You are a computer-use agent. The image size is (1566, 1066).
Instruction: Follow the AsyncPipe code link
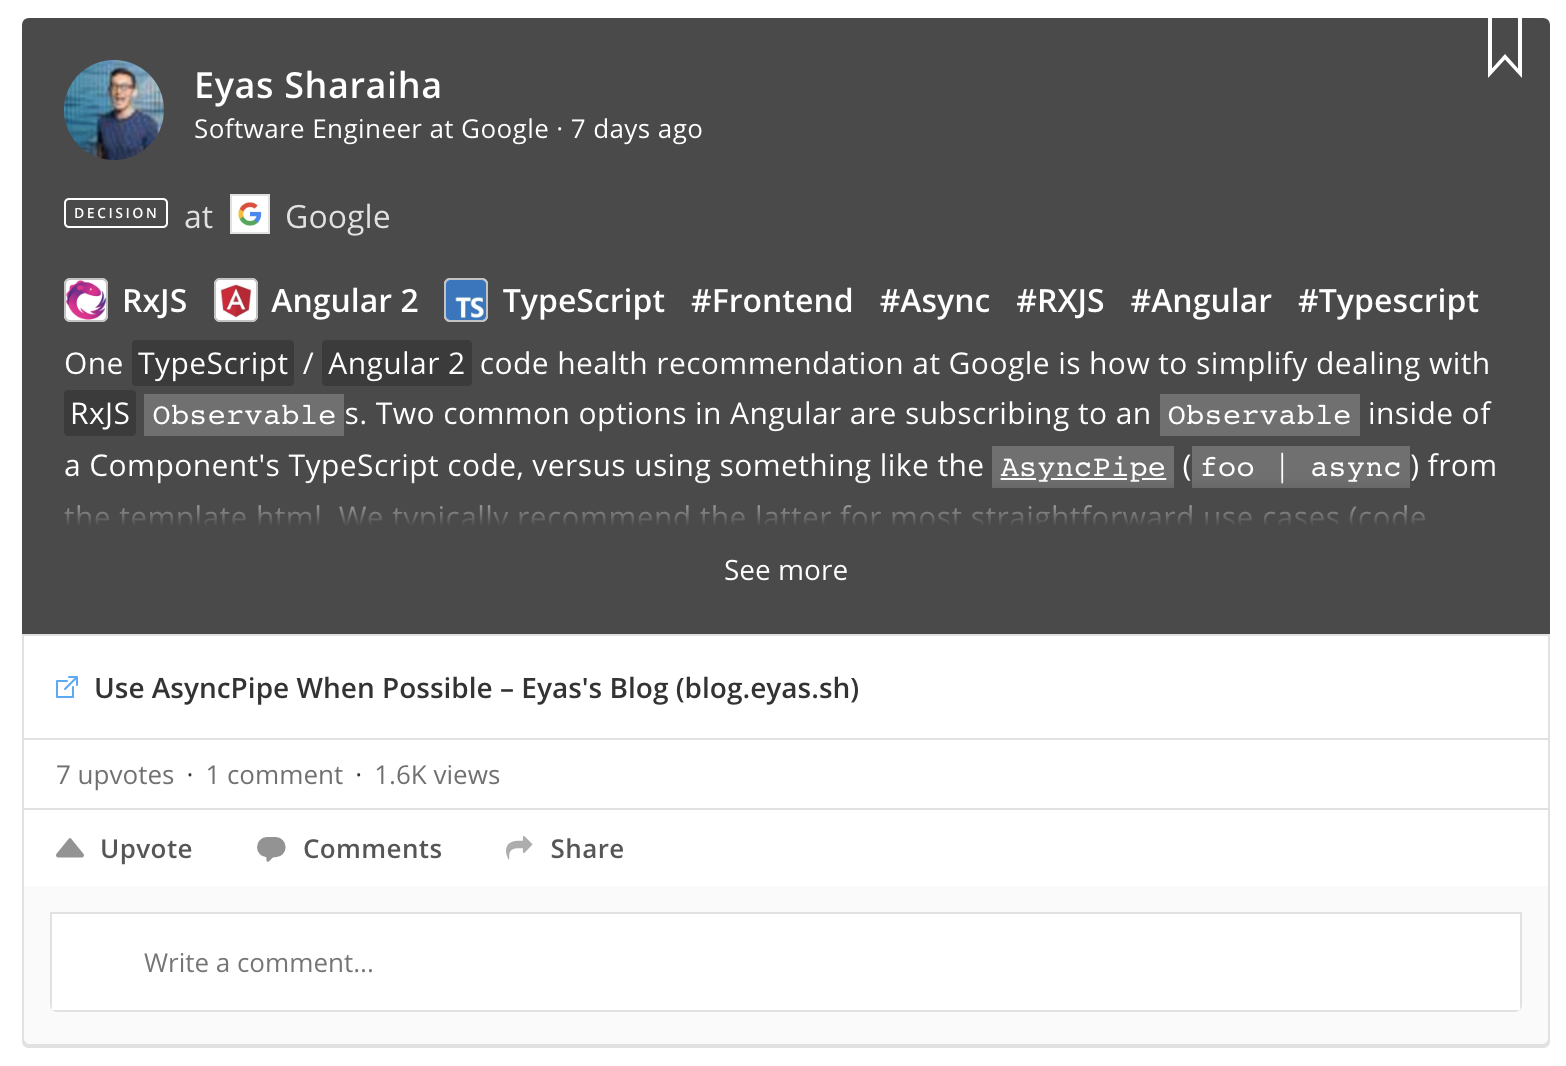coord(1083,467)
